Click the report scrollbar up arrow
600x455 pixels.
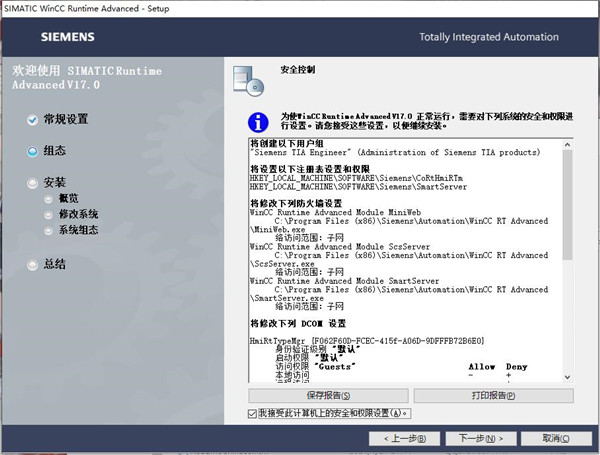(567, 145)
